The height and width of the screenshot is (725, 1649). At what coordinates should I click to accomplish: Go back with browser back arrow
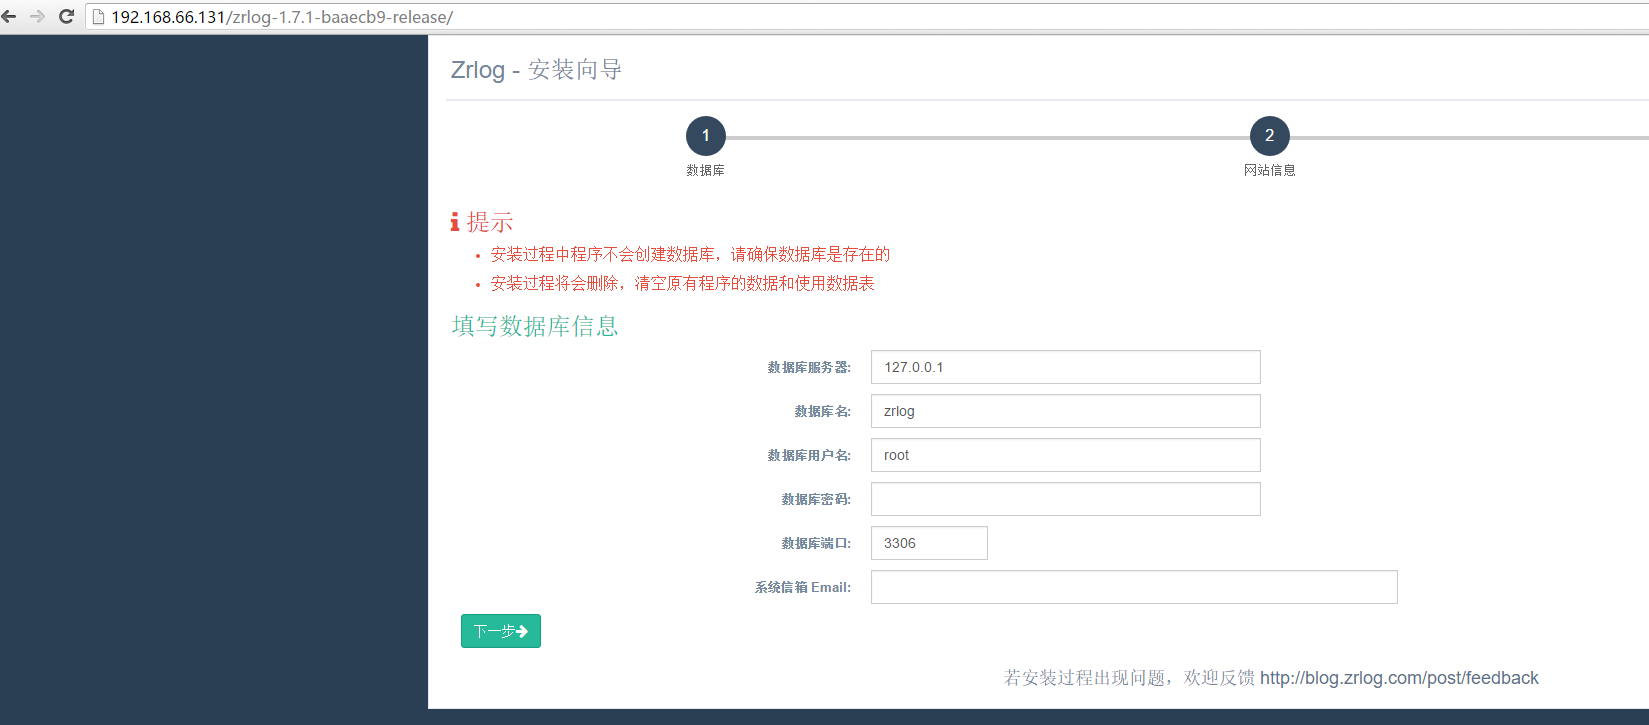coord(9,17)
